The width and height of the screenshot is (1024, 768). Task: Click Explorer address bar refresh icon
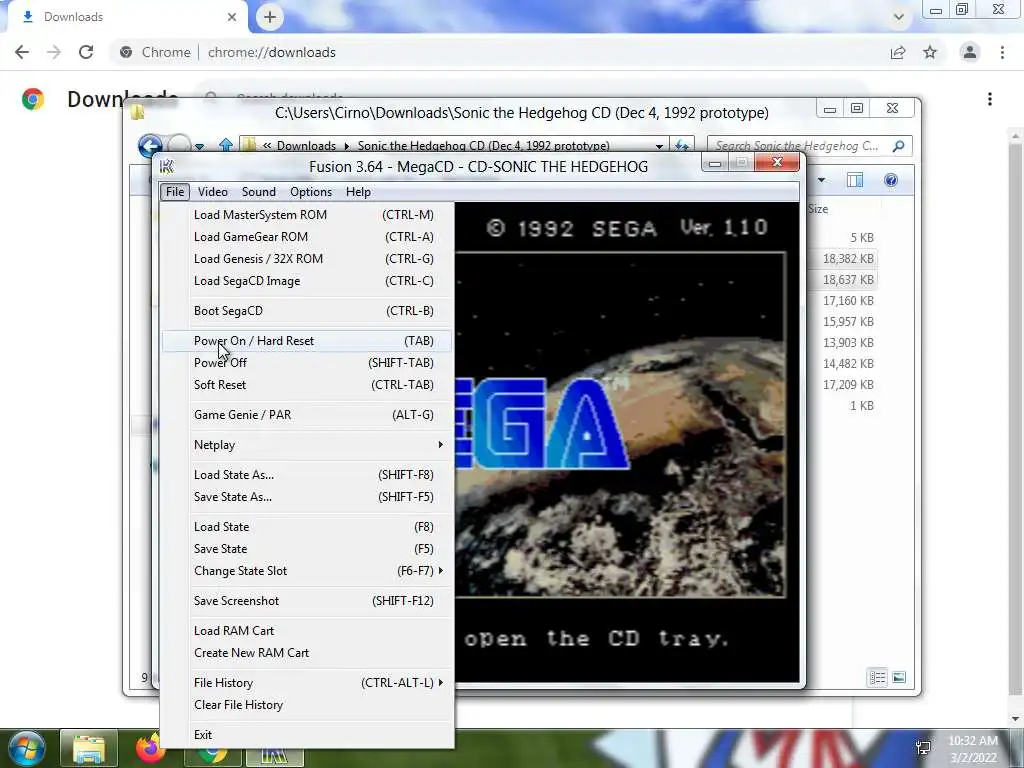pyautogui.click(x=682, y=146)
